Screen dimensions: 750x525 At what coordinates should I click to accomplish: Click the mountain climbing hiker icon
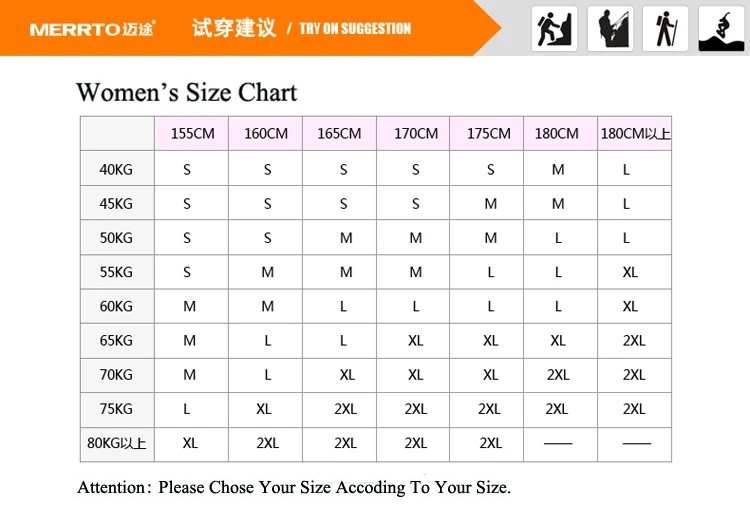(x=554, y=29)
